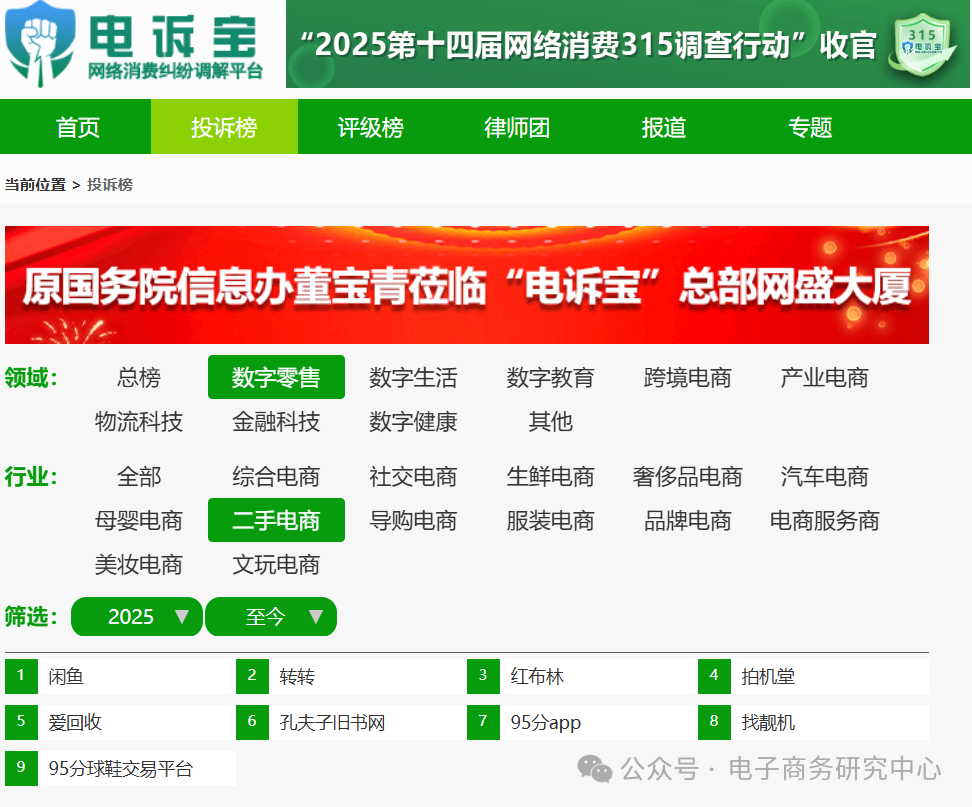Open the 专题 section
Viewport: 972px width, 807px height.
coord(809,126)
